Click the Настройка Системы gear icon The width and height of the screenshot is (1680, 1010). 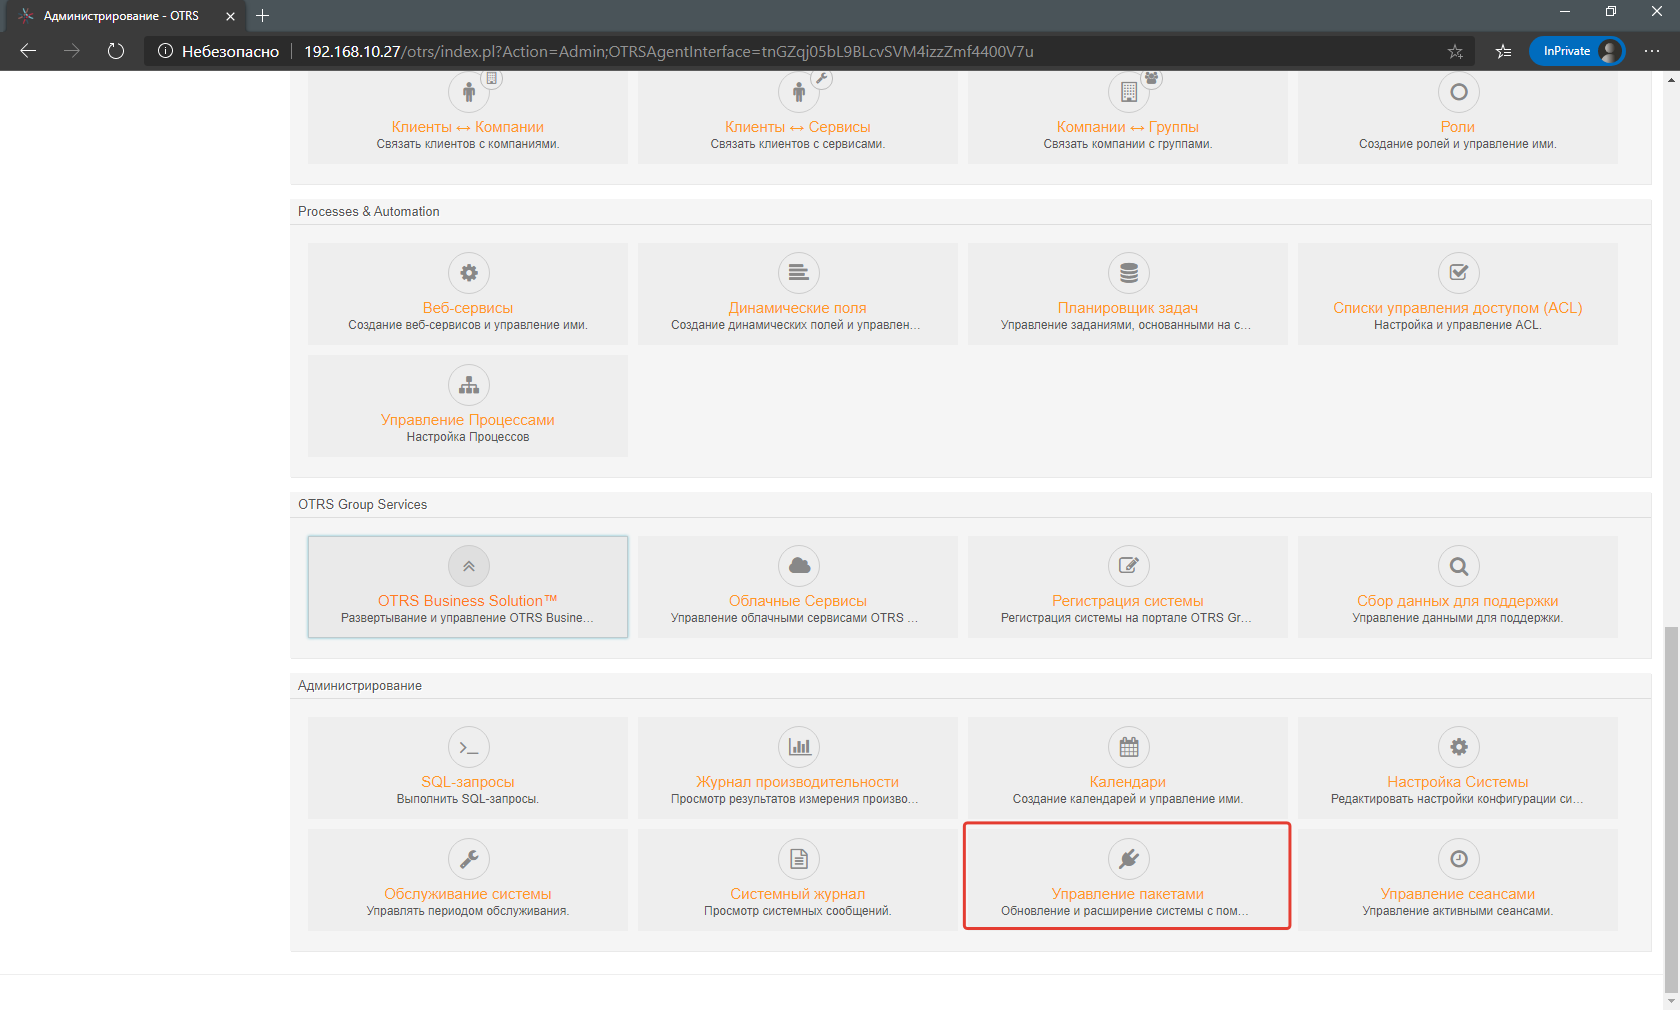click(1459, 747)
